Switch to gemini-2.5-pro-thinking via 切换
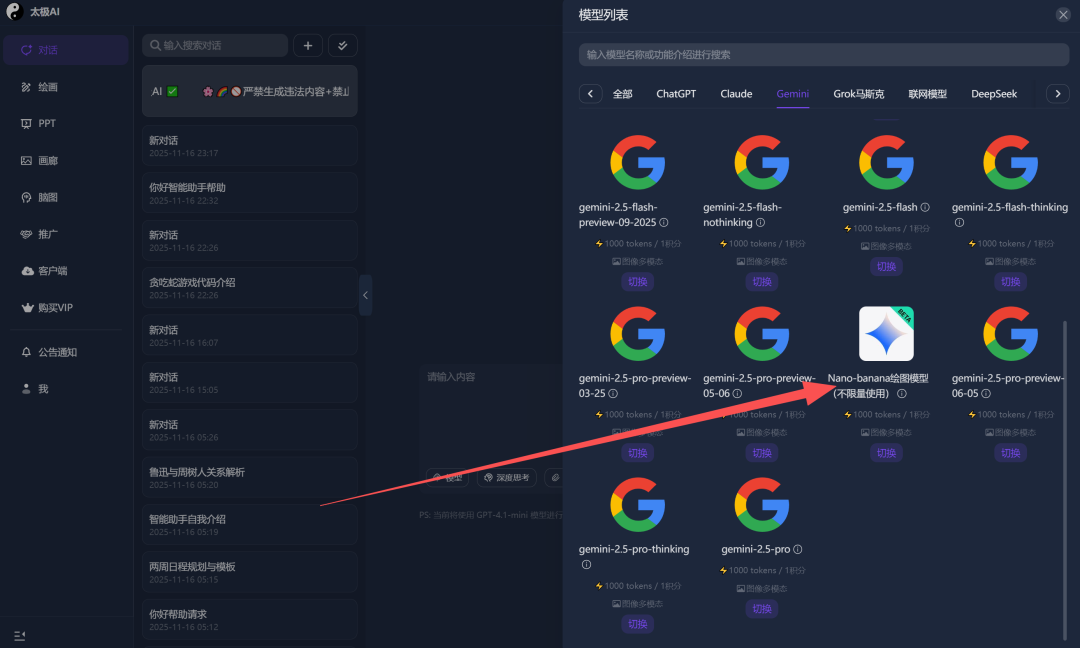Viewport: 1080px width, 648px height. (638, 624)
